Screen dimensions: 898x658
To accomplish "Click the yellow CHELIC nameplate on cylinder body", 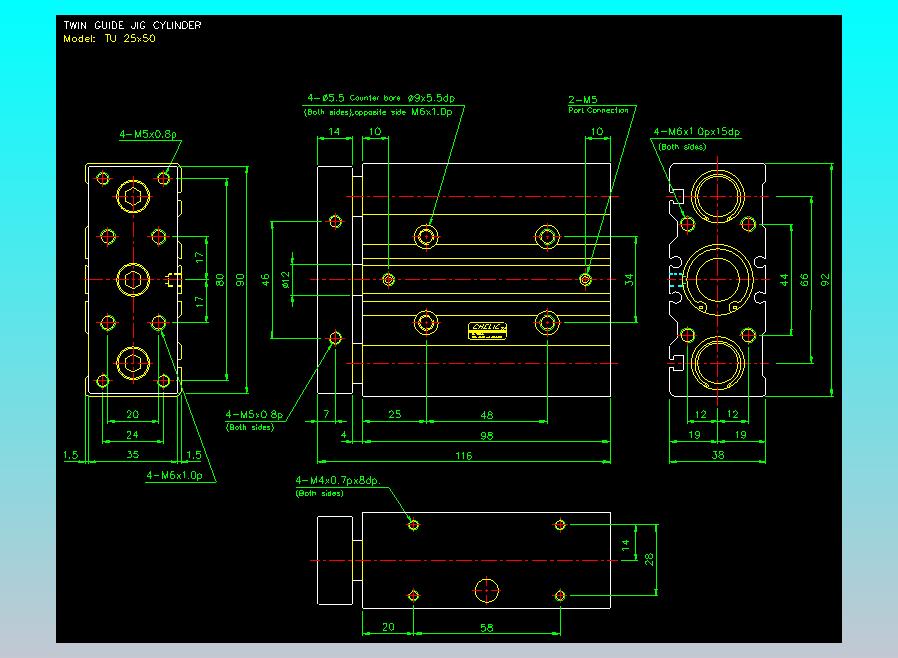I will pos(488,329).
